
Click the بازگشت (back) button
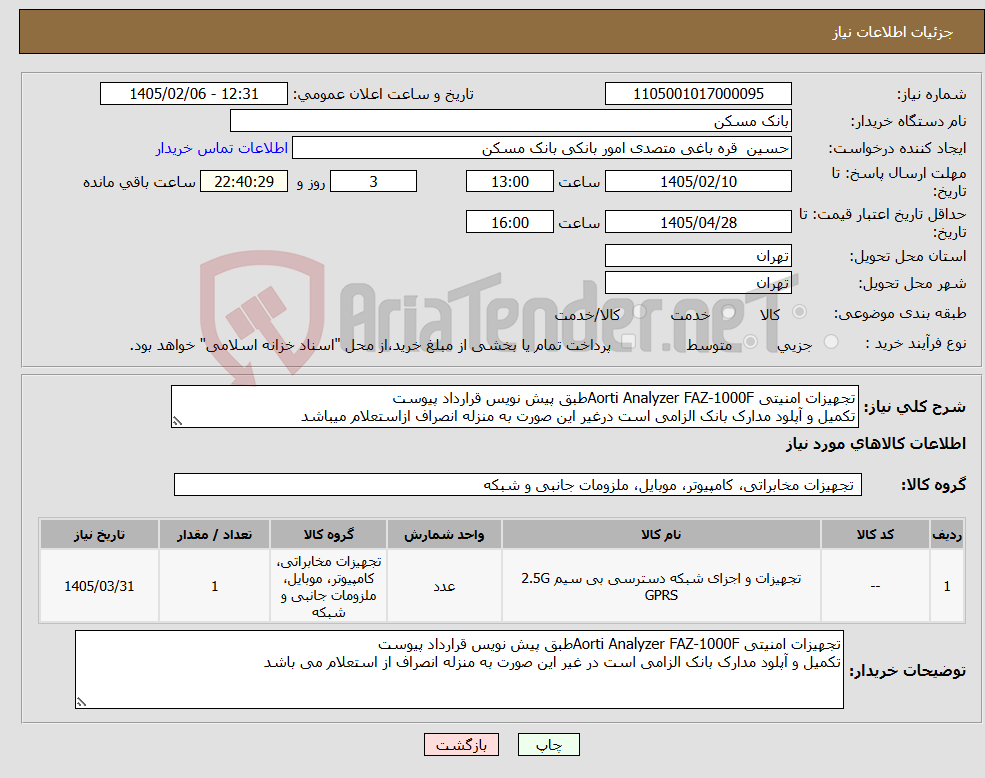[x=461, y=745]
